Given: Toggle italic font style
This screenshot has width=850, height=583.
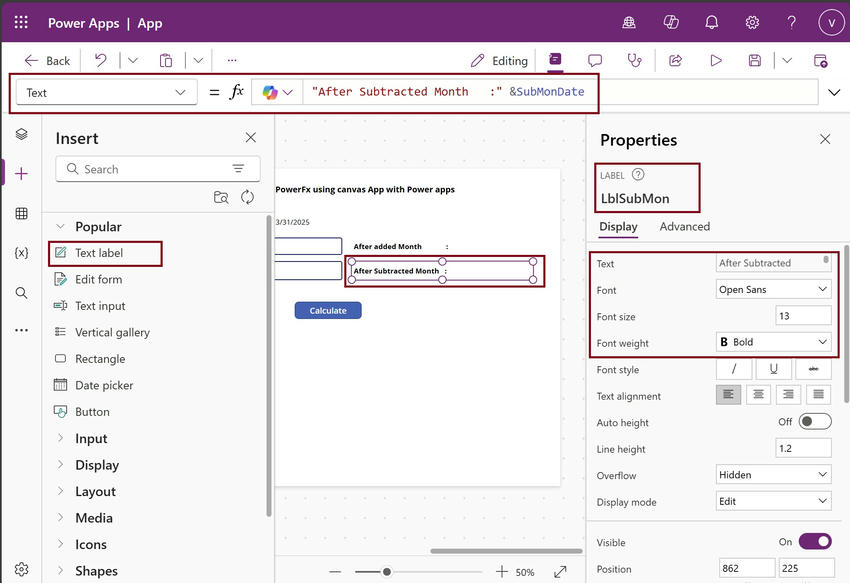Looking at the screenshot, I should [734, 369].
